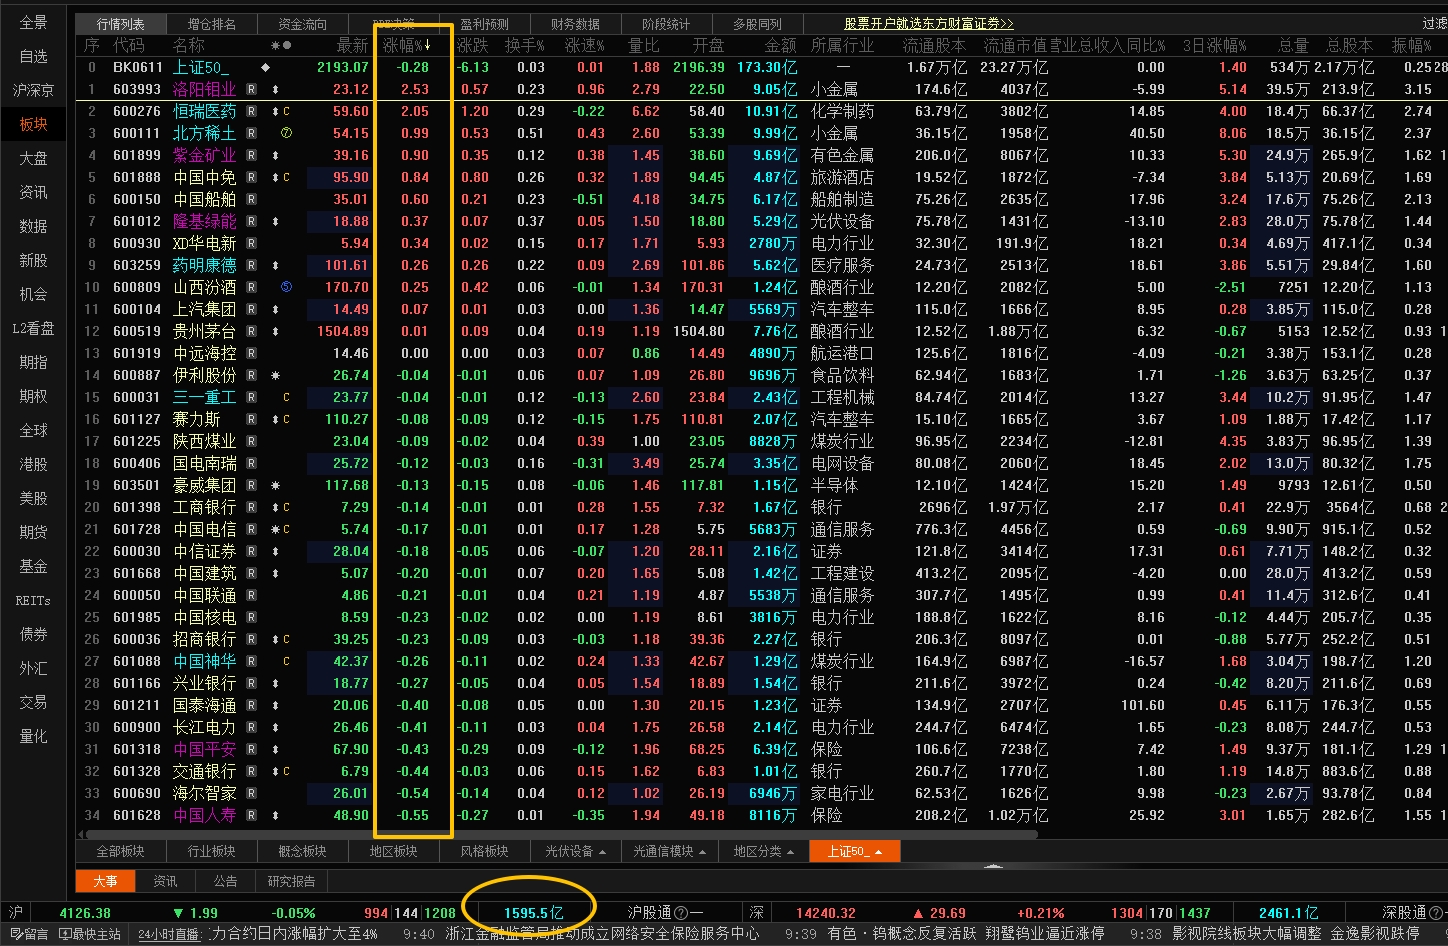Expand the 光伏设备 tab dropdown arrow
The width and height of the screenshot is (1448, 946).
[x=603, y=852]
